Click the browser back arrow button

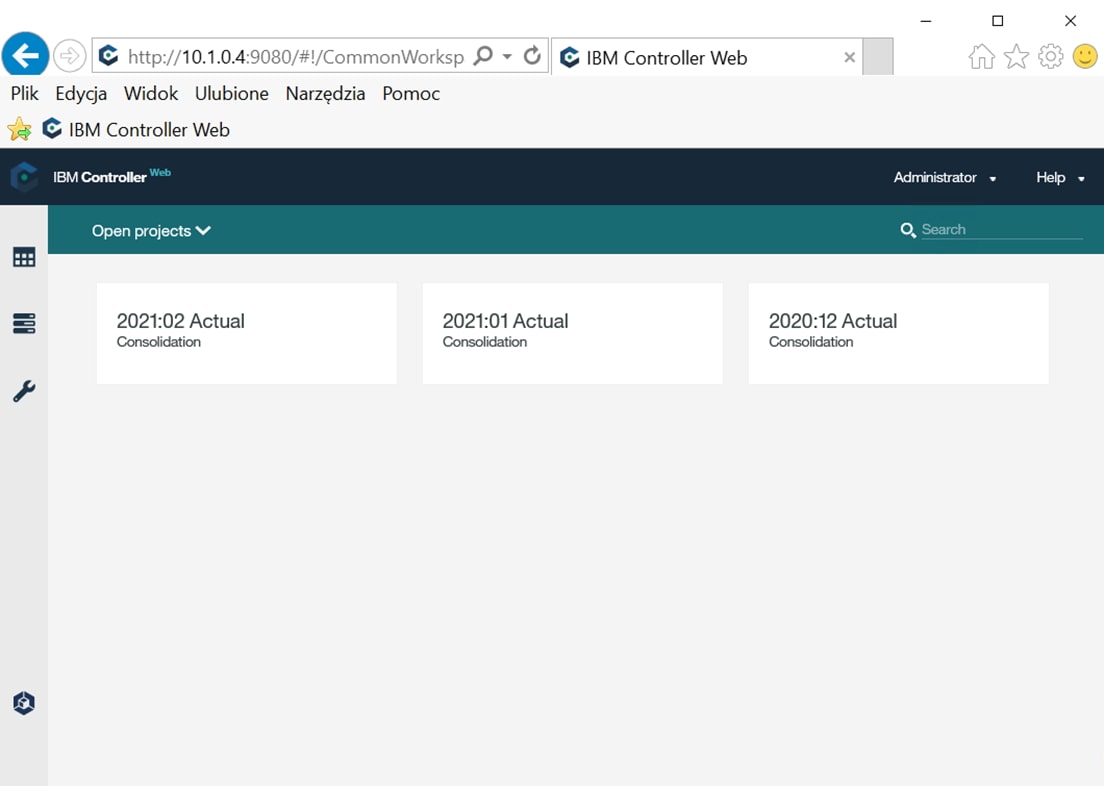pyautogui.click(x=25, y=55)
